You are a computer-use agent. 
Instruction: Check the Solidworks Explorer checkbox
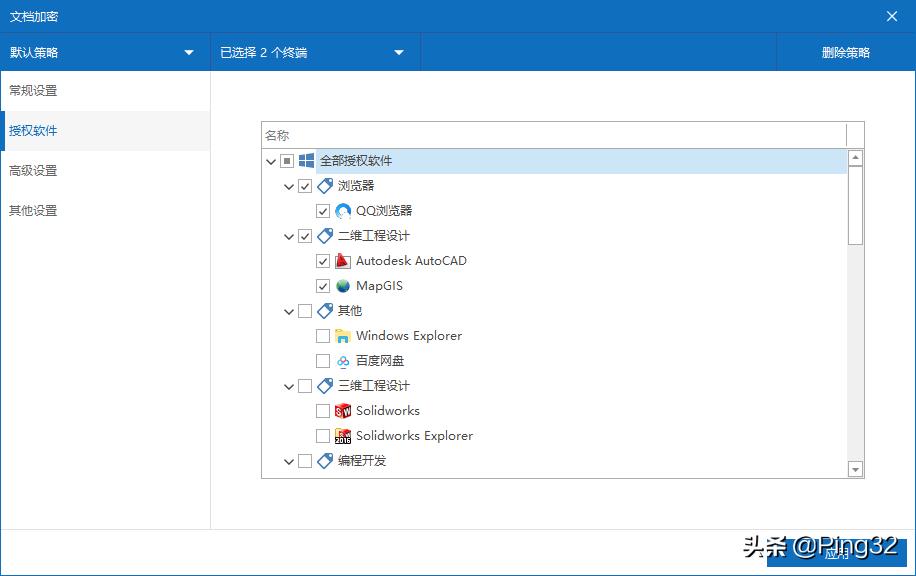pyautogui.click(x=323, y=436)
